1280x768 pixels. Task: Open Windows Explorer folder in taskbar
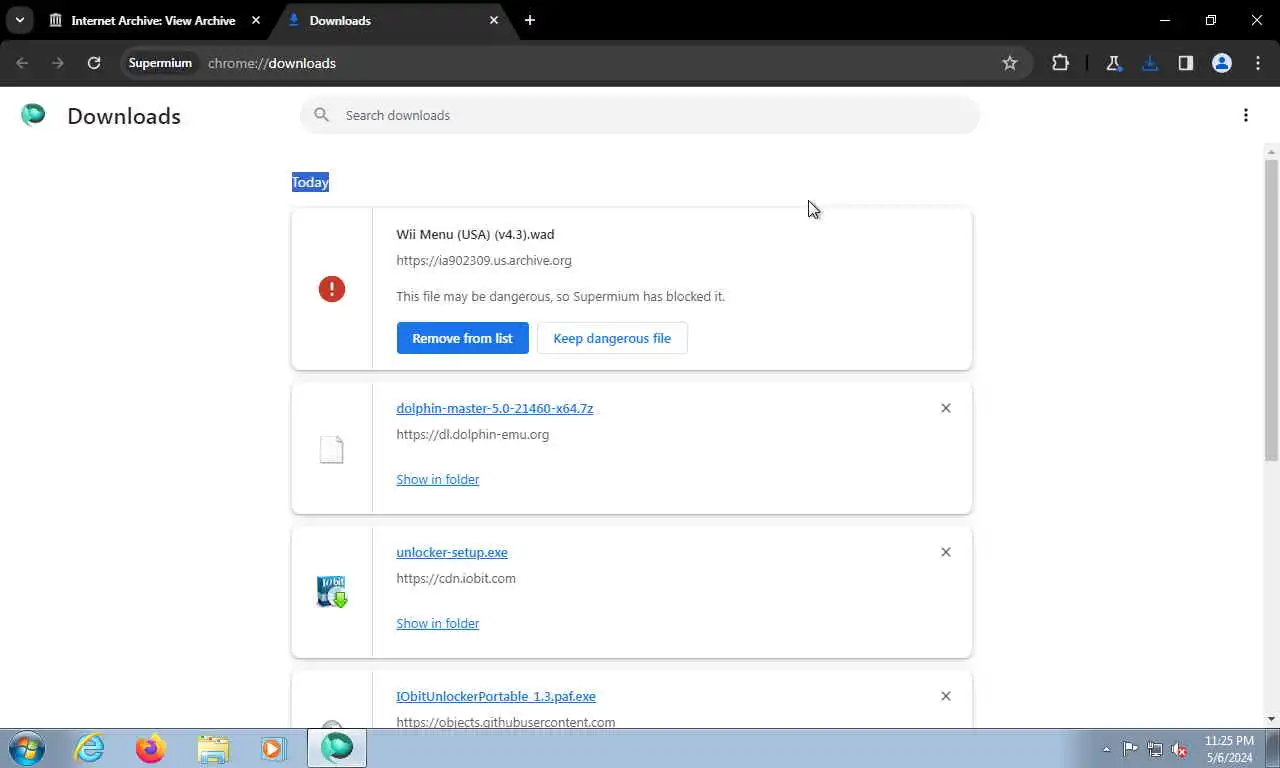(x=213, y=748)
